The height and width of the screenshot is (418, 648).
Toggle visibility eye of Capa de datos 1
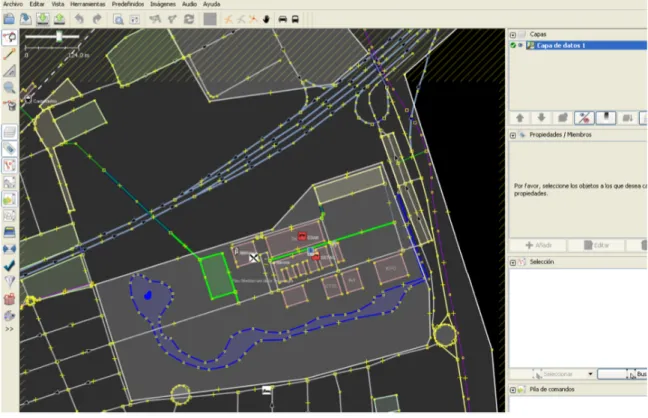(x=520, y=45)
